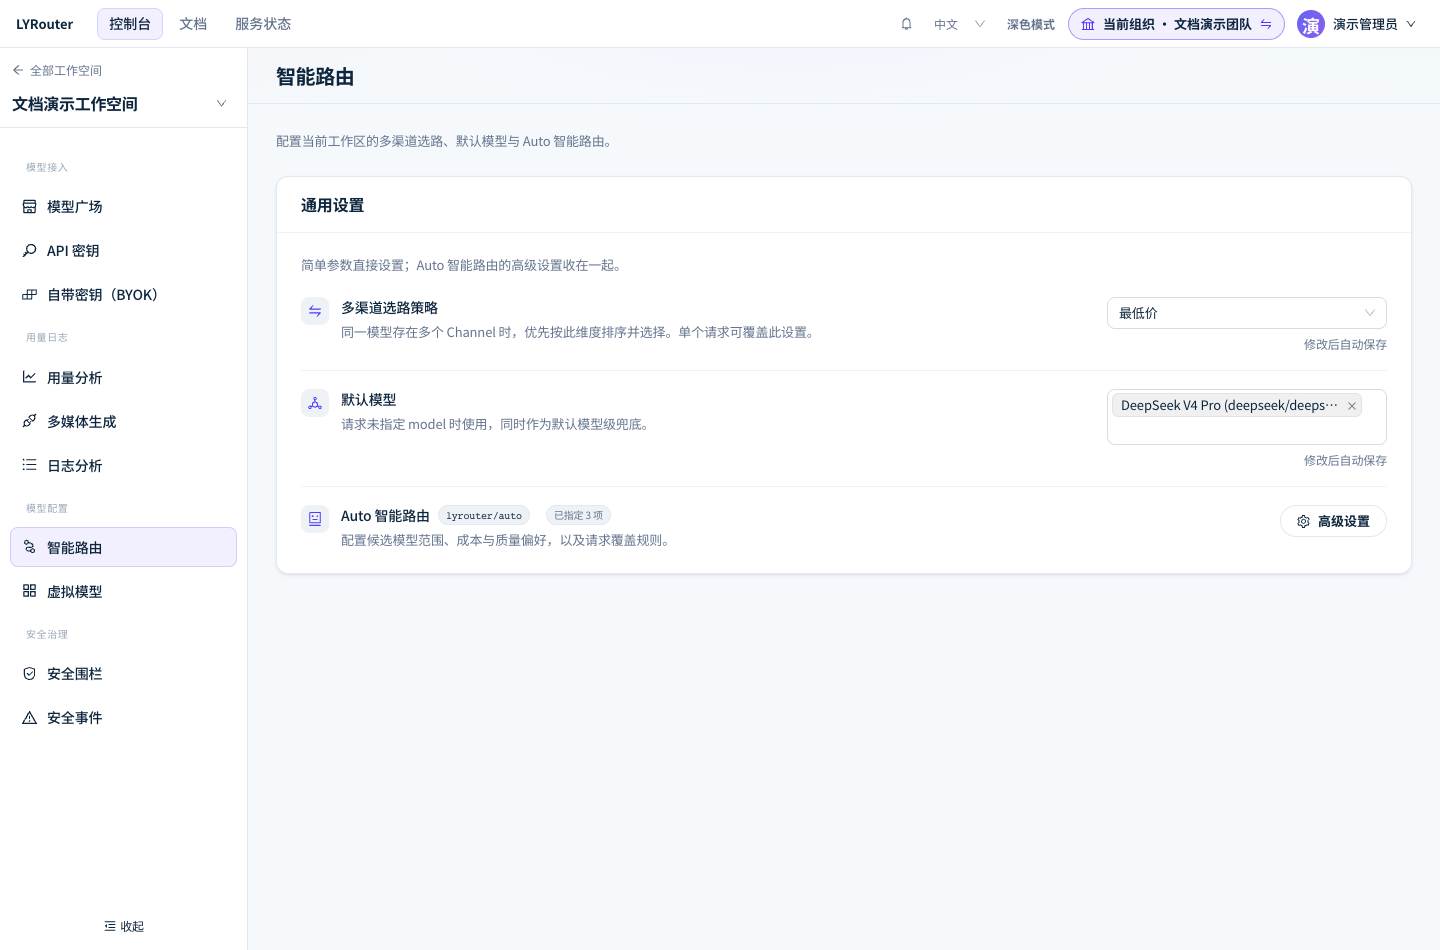Image resolution: width=1440 pixels, height=950 pixels.
Task: Open the 演示管理员 account menu
Action: point(1357,25)
